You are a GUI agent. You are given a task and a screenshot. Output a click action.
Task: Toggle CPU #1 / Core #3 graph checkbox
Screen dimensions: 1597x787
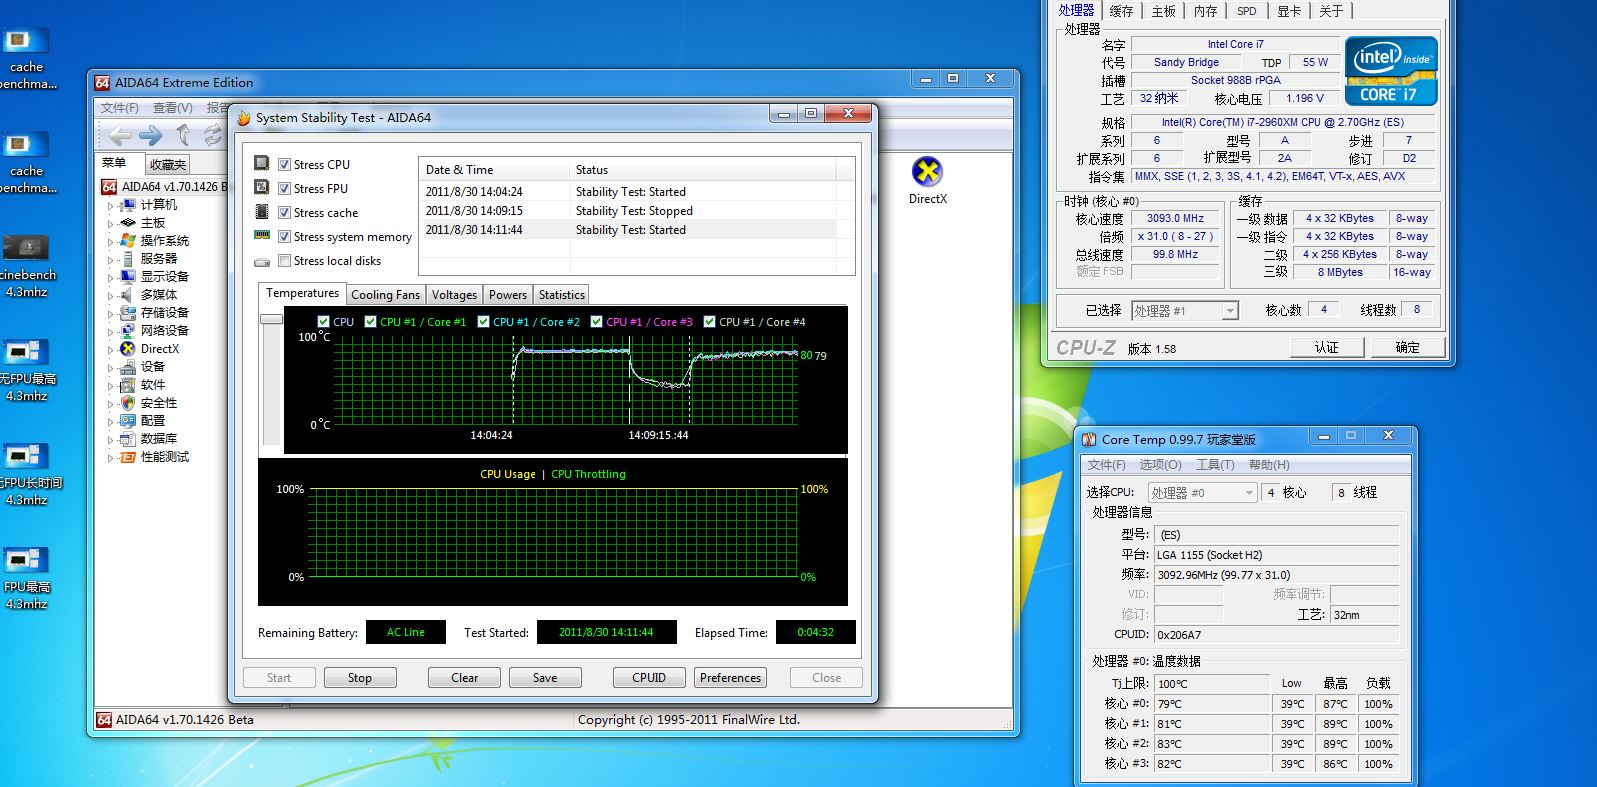[597, 322]
